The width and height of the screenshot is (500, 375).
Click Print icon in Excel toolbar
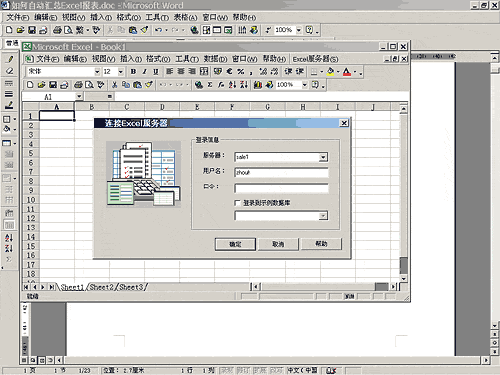click(x=78, y=85)
